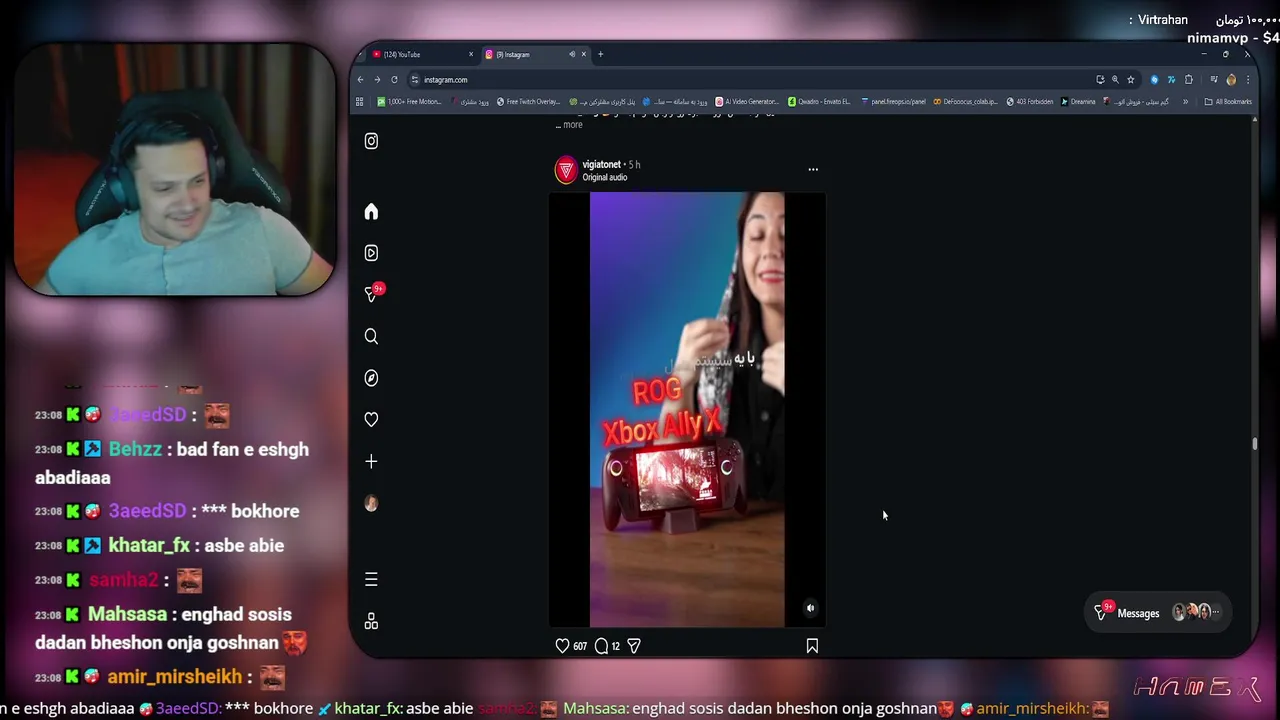Select the (9) Instagram tab
The height and width of the screenshot is (720, 1280).
[535, 54]
